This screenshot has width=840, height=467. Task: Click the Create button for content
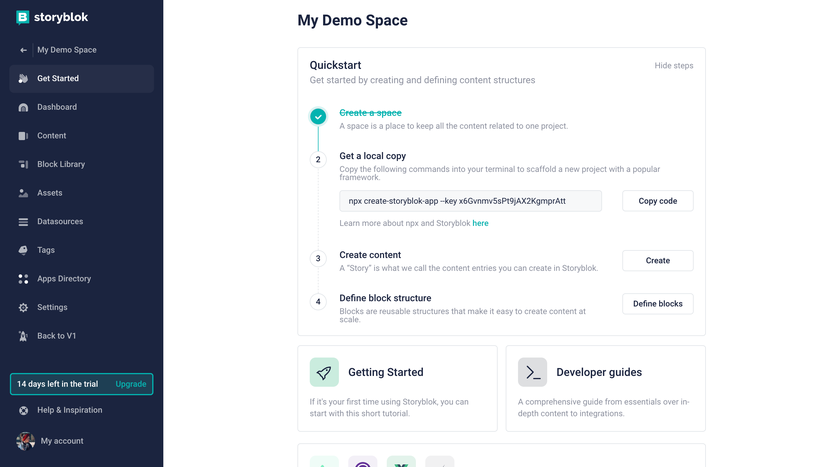[657, 260]
